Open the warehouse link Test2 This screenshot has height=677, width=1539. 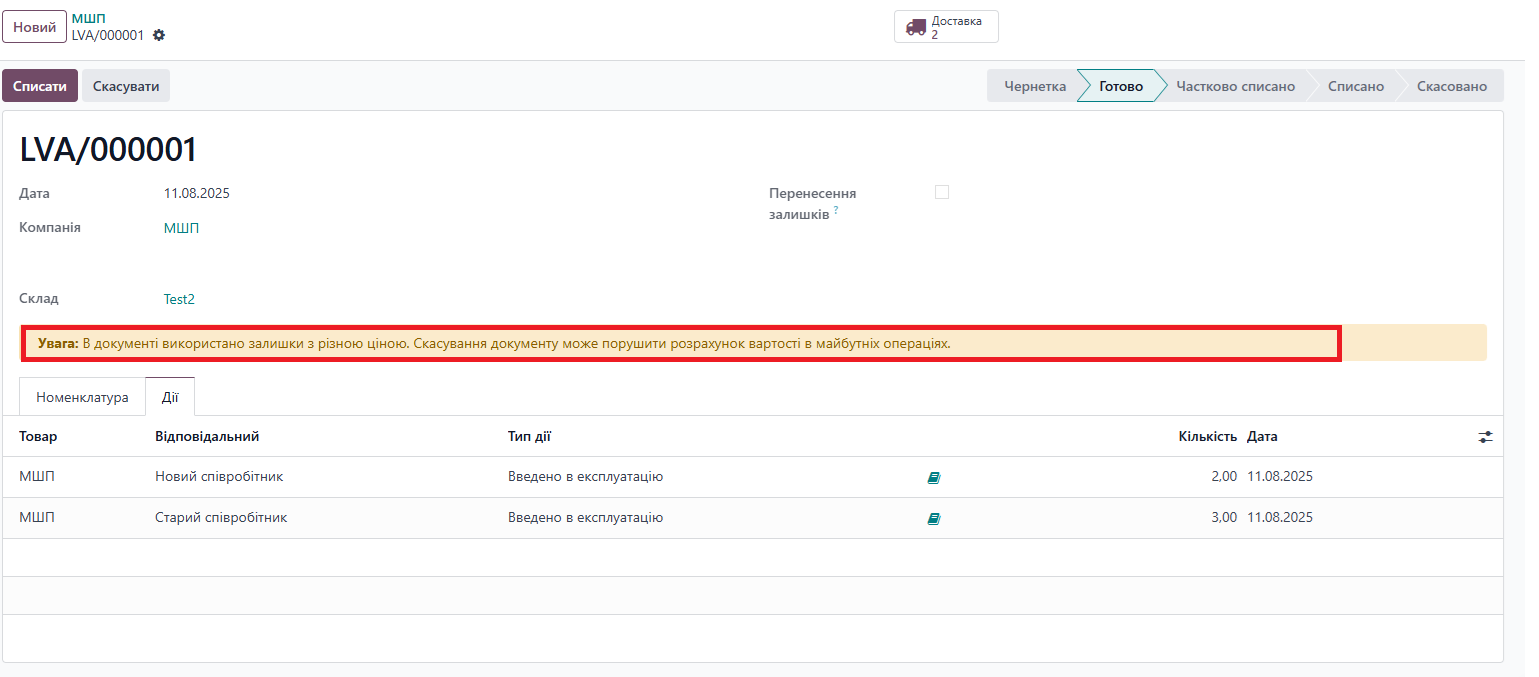coord(179,299)
